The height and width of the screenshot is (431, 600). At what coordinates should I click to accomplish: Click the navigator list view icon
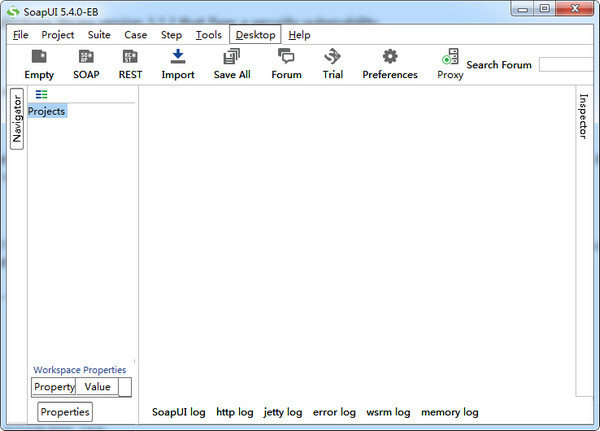pyautogui.click(x=41, y=94)
